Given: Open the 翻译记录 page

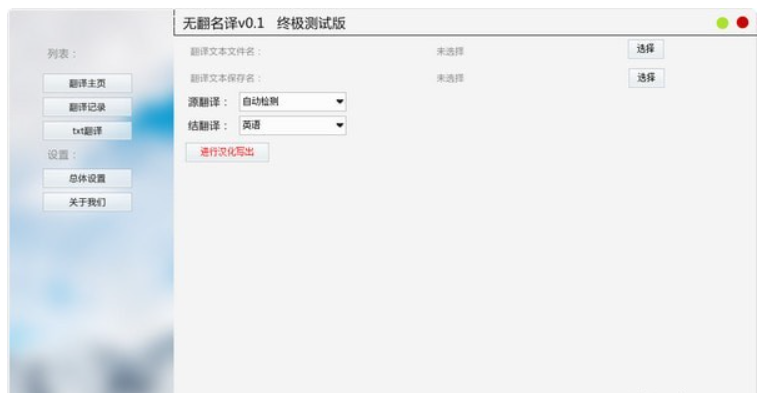Looking at the screenshot, I should point(87,107).
